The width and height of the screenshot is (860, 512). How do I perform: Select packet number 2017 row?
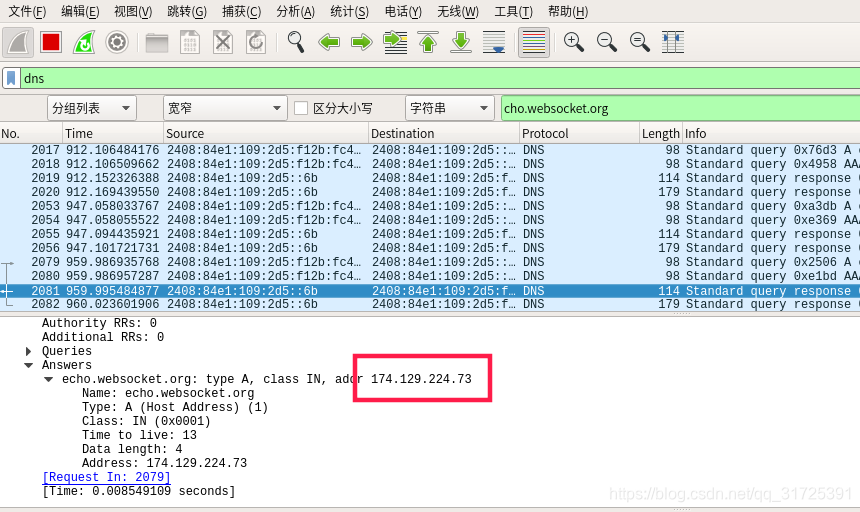coord(430,150)
